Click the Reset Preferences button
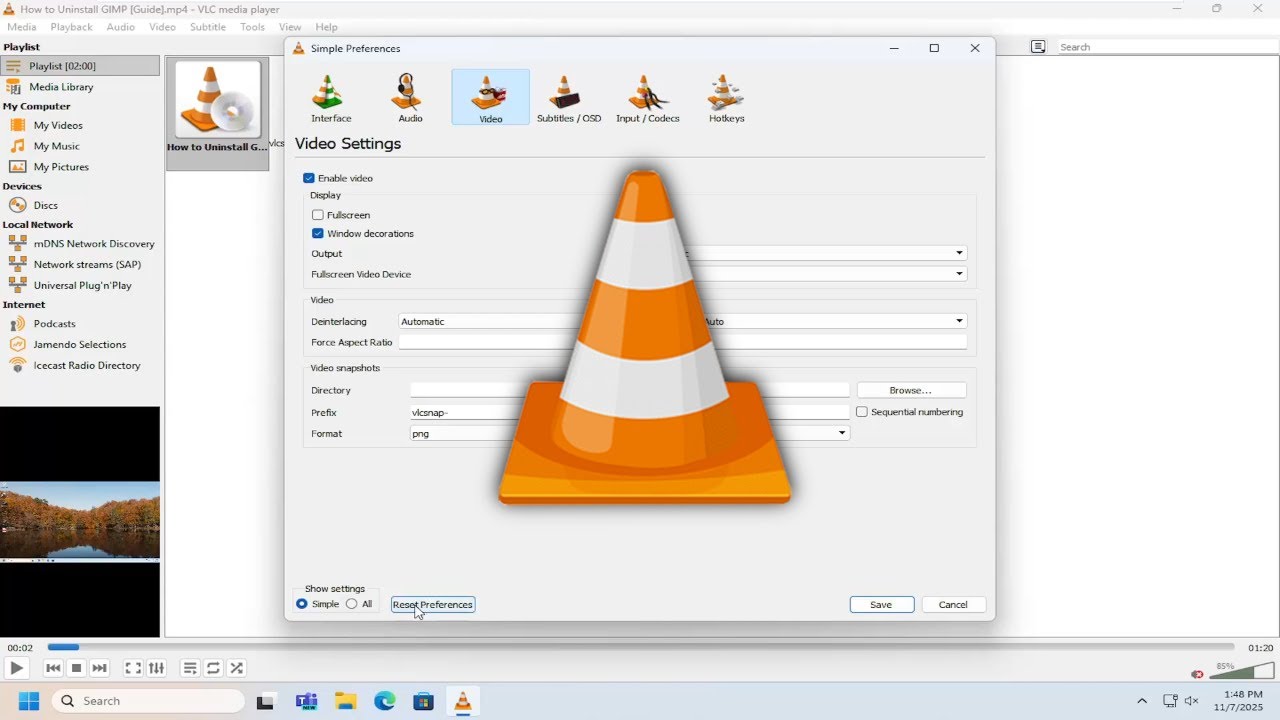 [433, 605]
